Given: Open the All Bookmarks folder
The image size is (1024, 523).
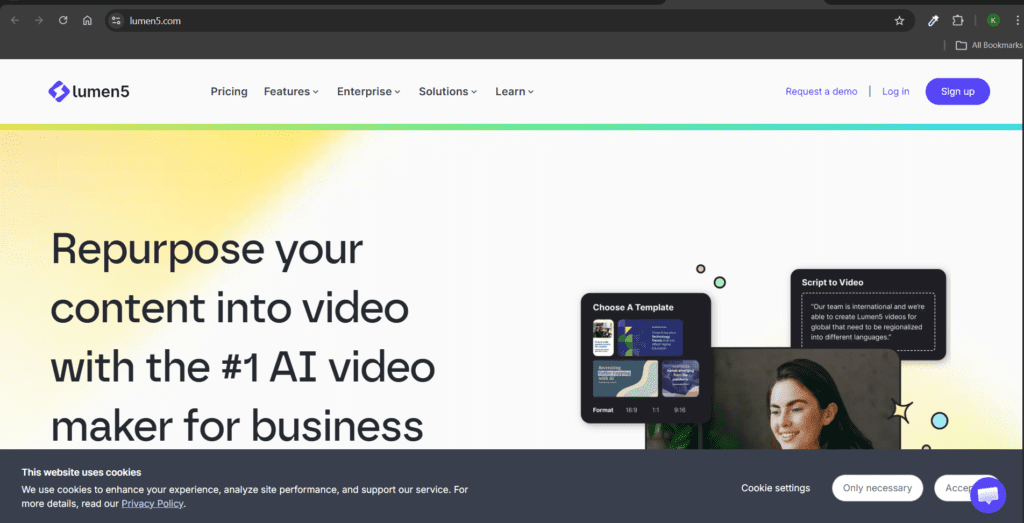Looking at the screenshot, I should pos(989,45).
